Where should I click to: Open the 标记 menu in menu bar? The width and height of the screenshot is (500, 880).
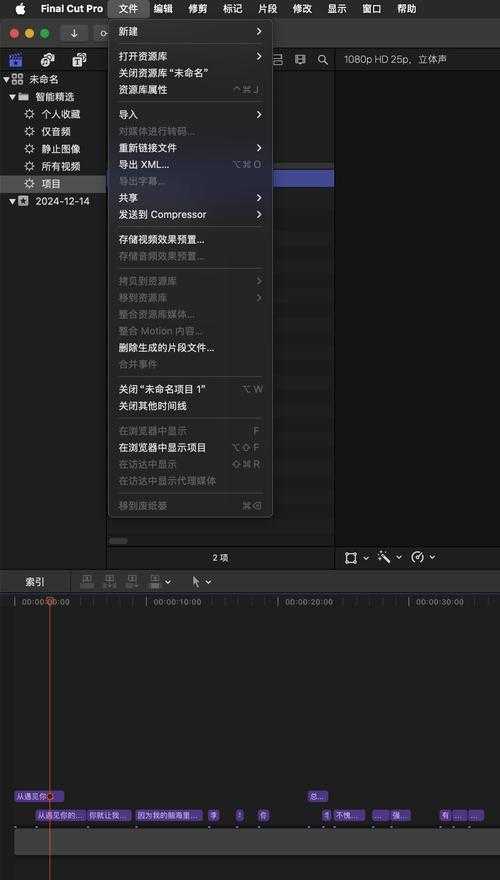click(232, 9)
